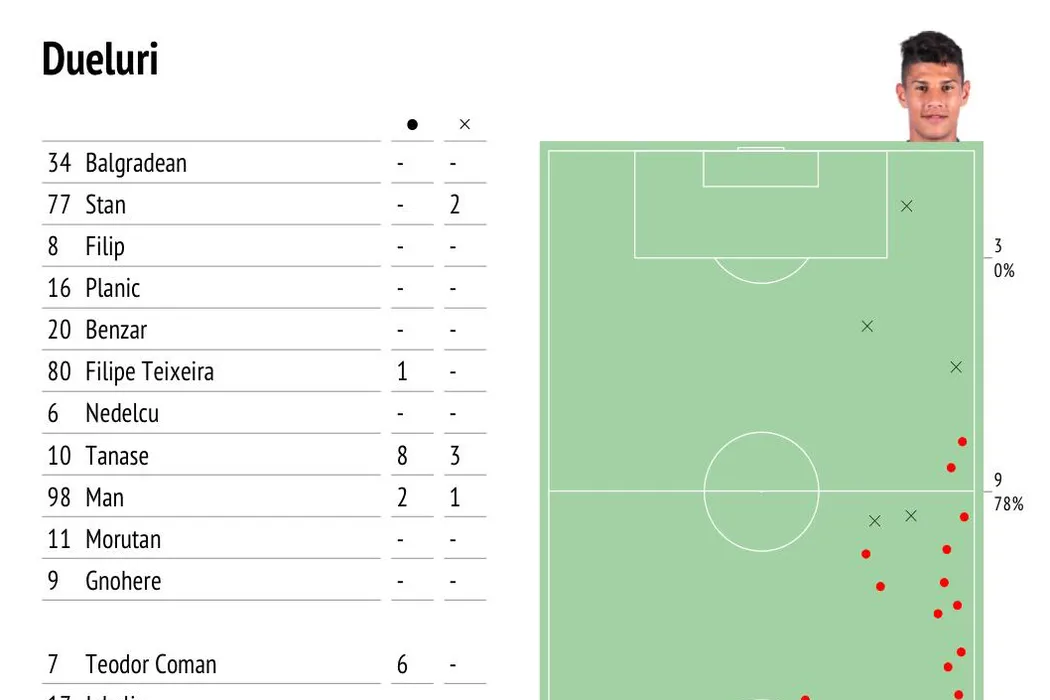Click the number 80 next to Filipe Teixeira
The height and width of the screenshot is (700, 1050).
[59, 372]
